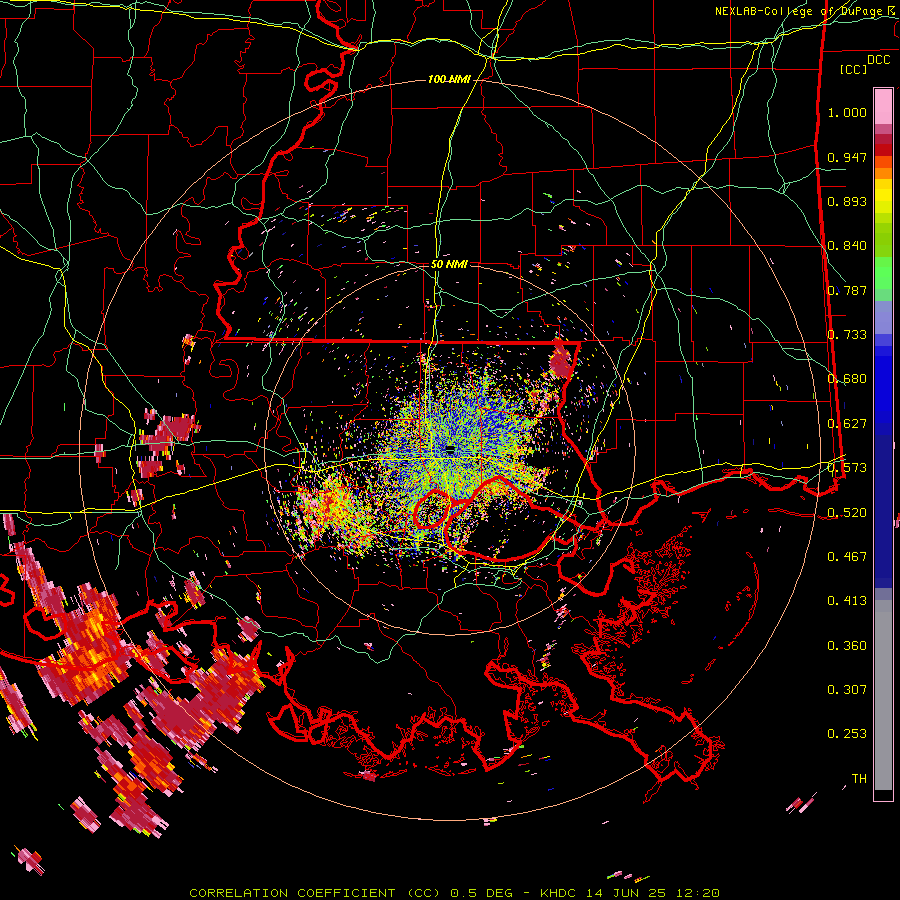Click the 0.360 scale value
Viewport: 900px width, 900px height.
tap(847, 646)
